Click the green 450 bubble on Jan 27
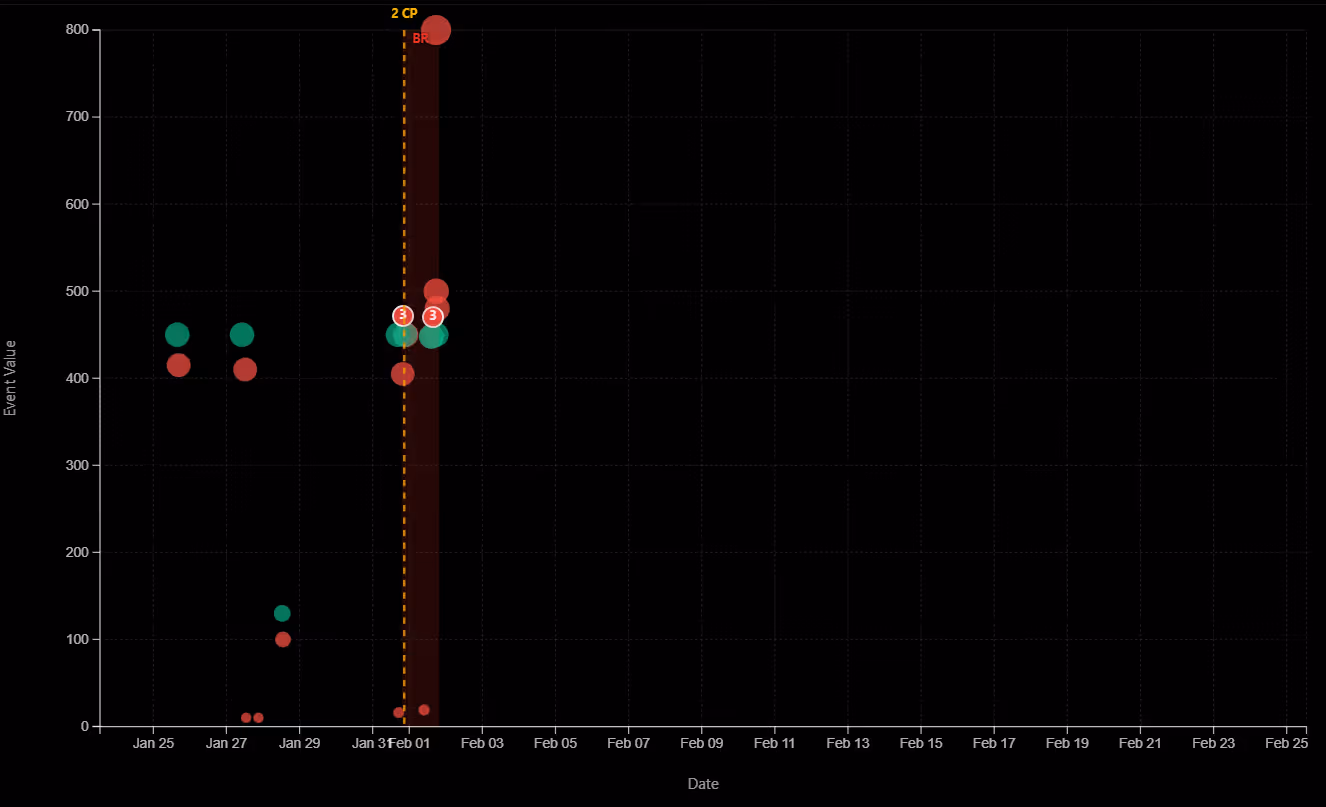1326x807 pixels. [x=241, y=335]
